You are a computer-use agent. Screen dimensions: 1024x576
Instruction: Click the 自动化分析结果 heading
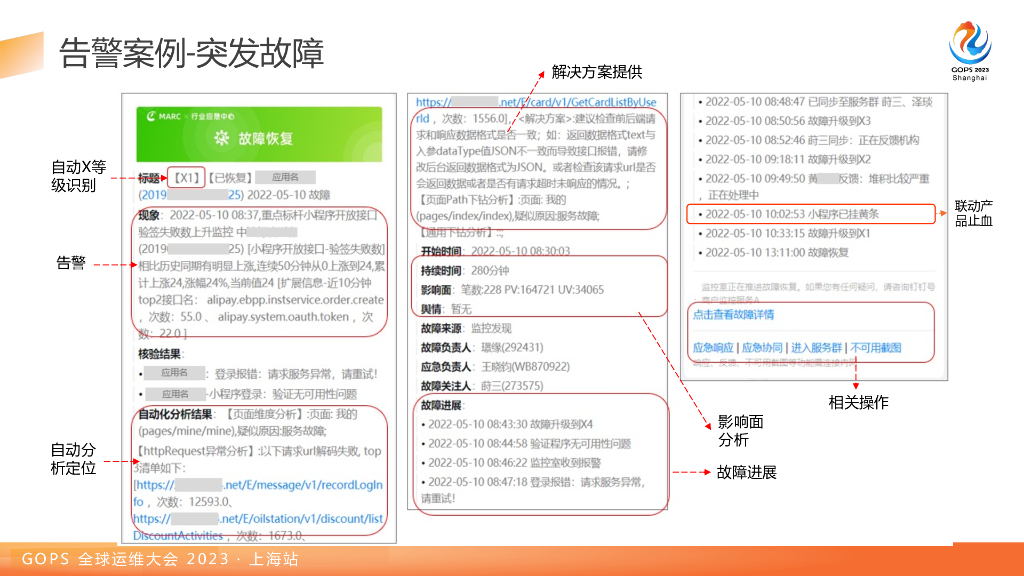pos(175,414)
